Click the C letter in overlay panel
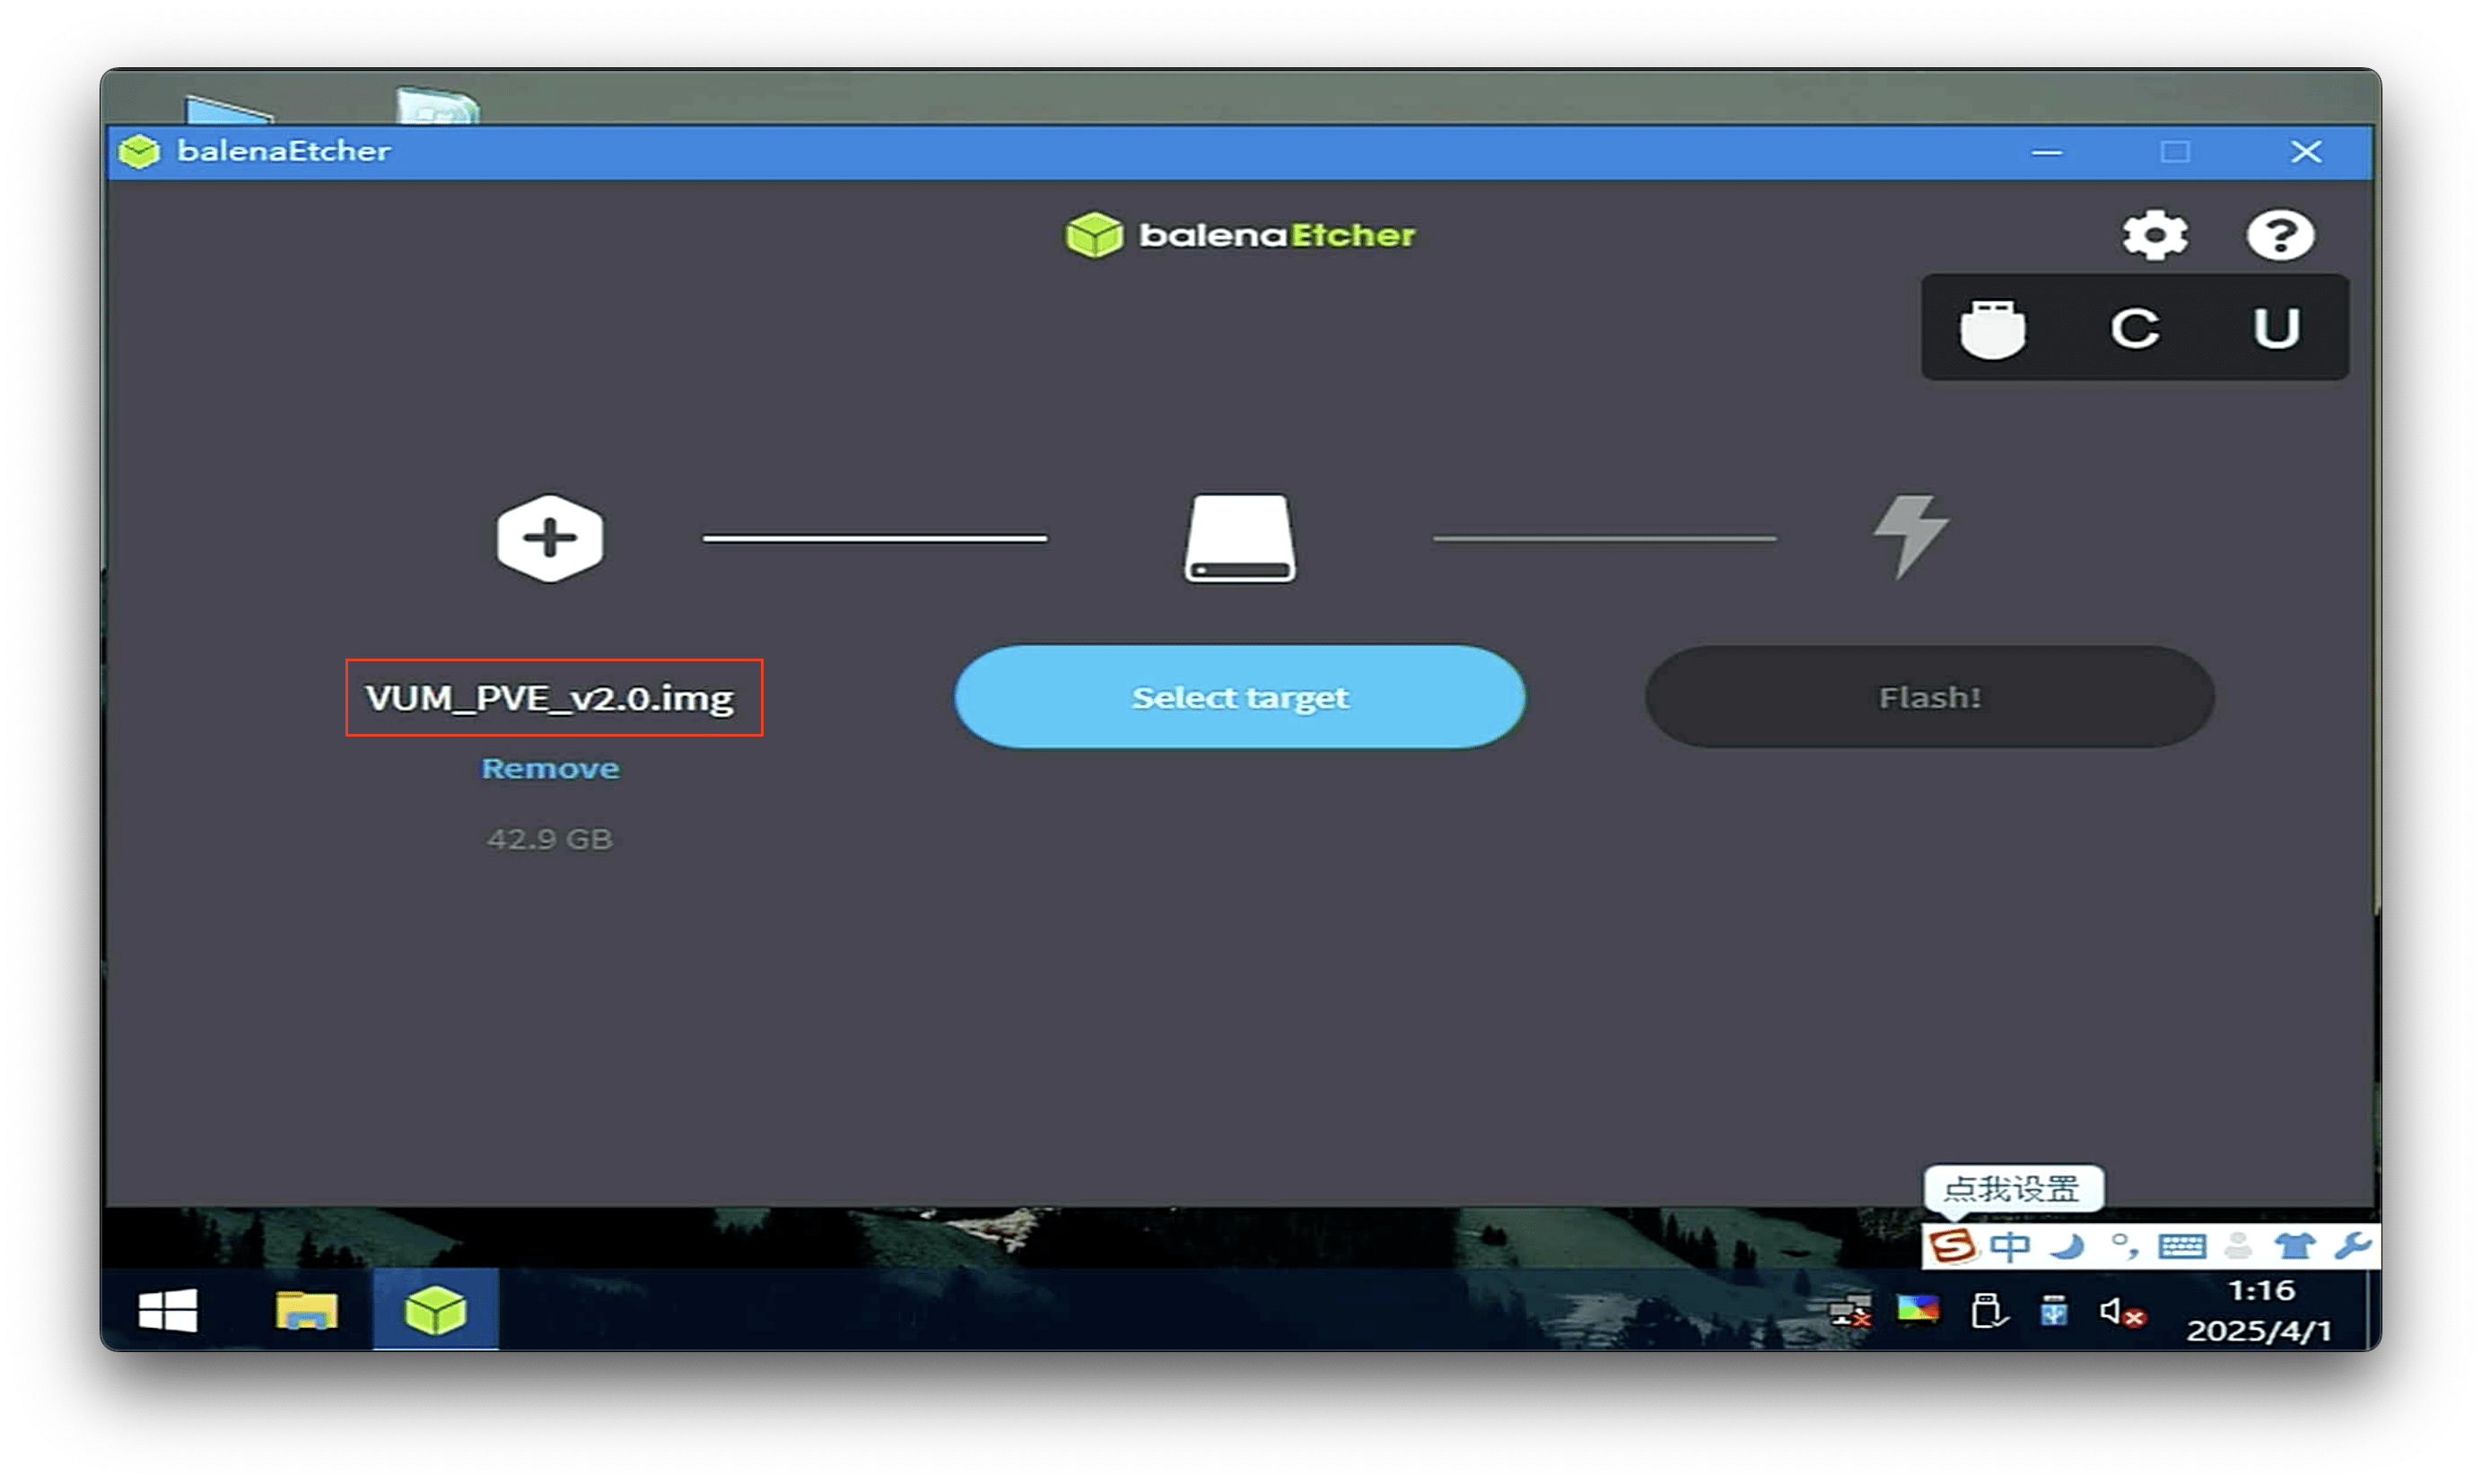The image size is (2482, 1484). pos(2134,328)
